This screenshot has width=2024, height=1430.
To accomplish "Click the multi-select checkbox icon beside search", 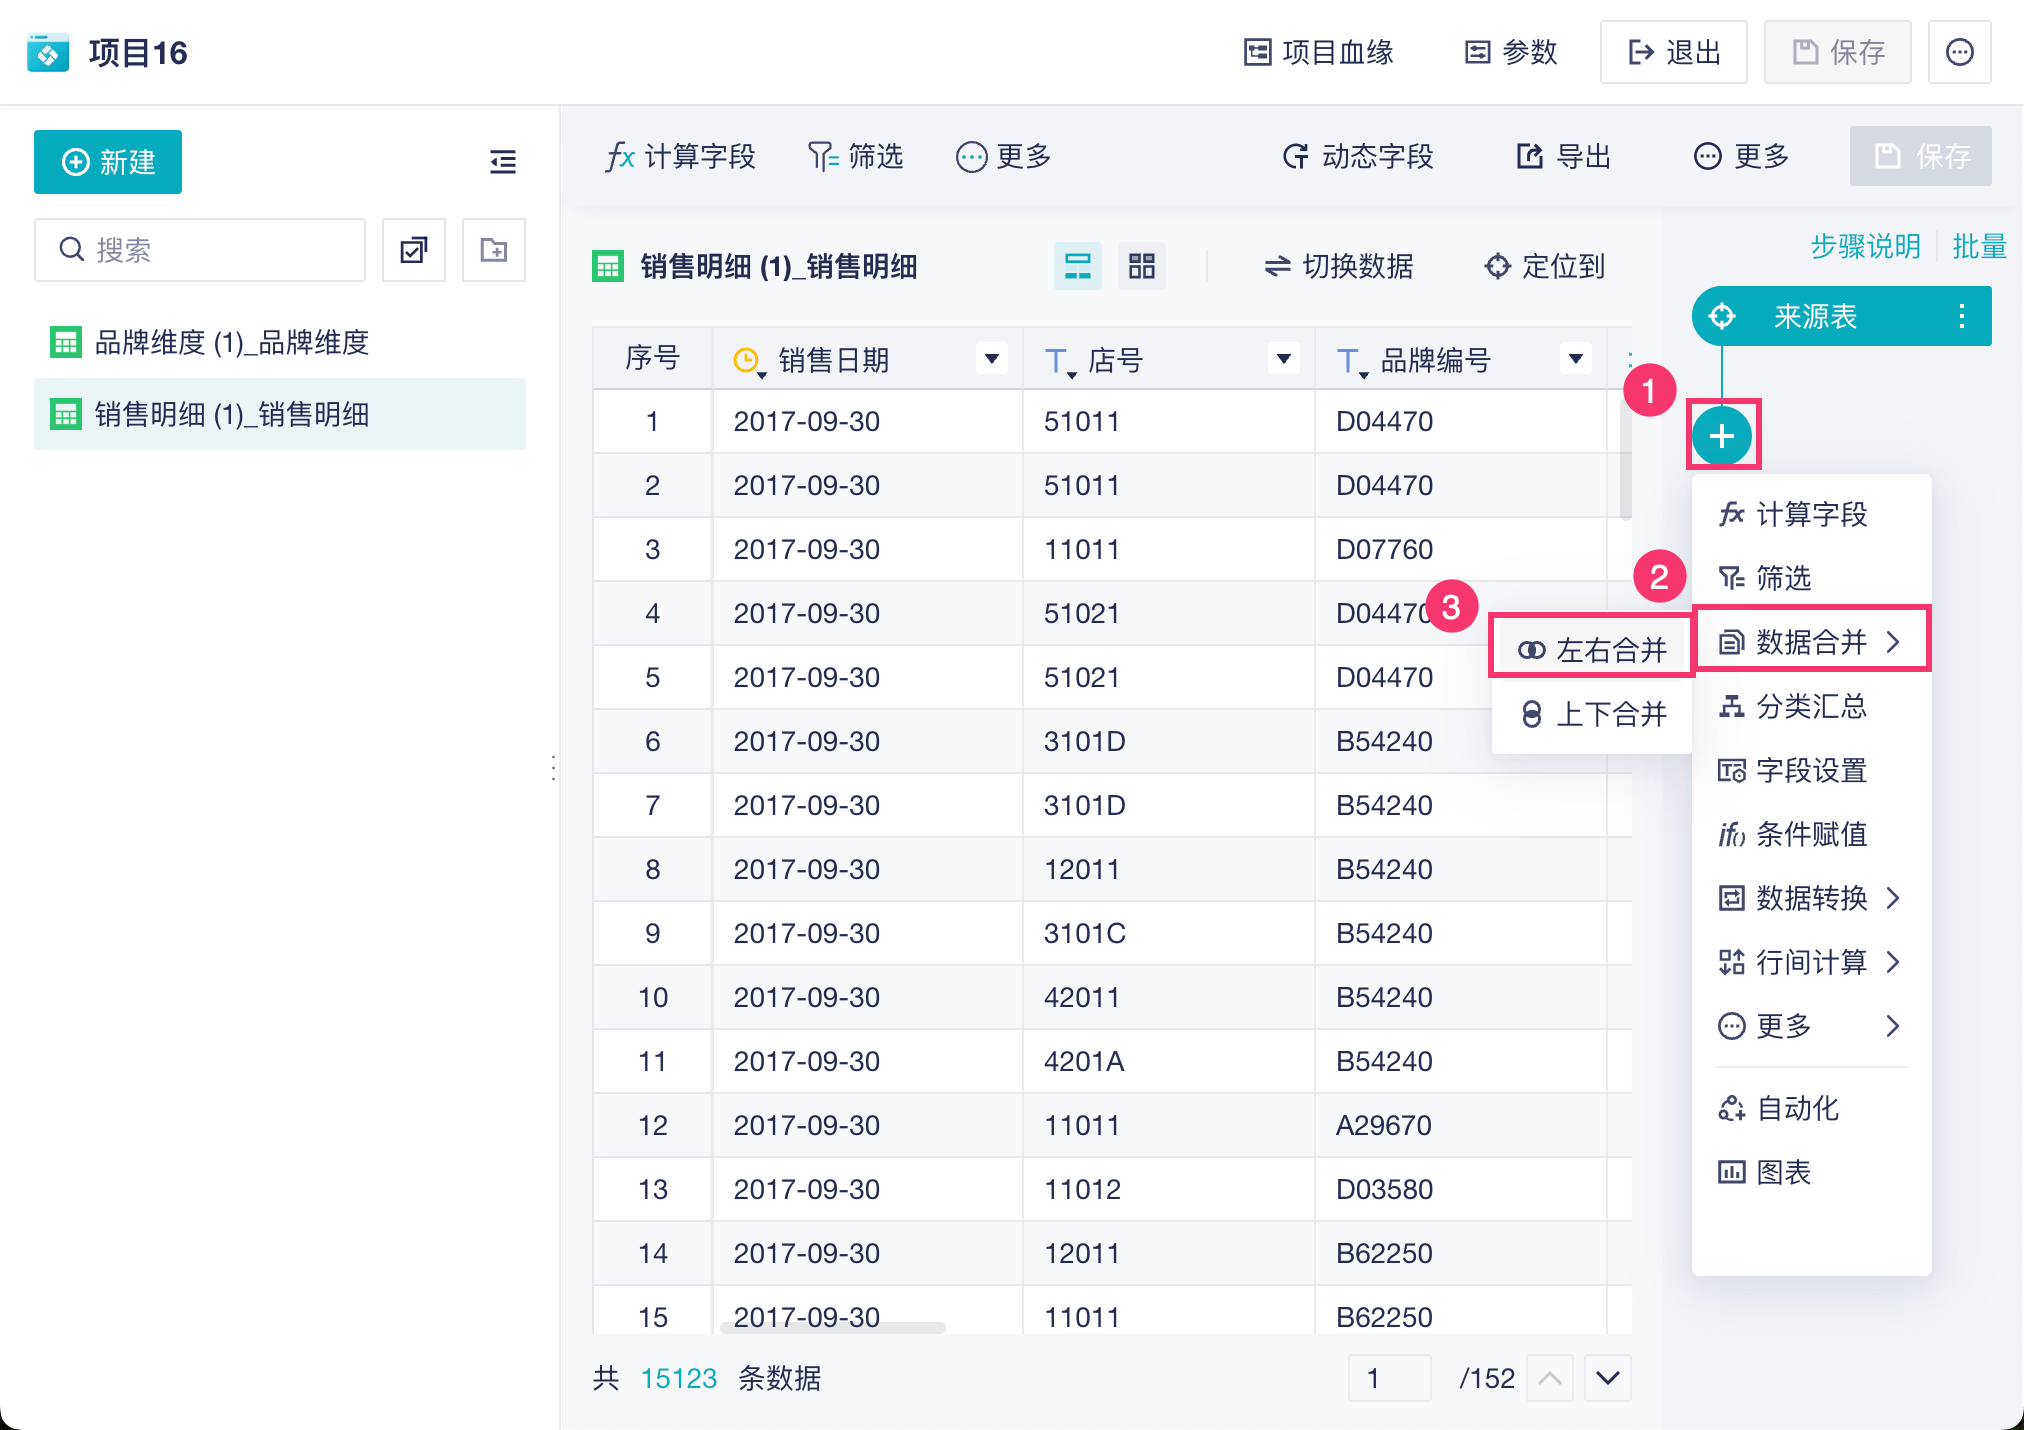I will pos(414,250).
